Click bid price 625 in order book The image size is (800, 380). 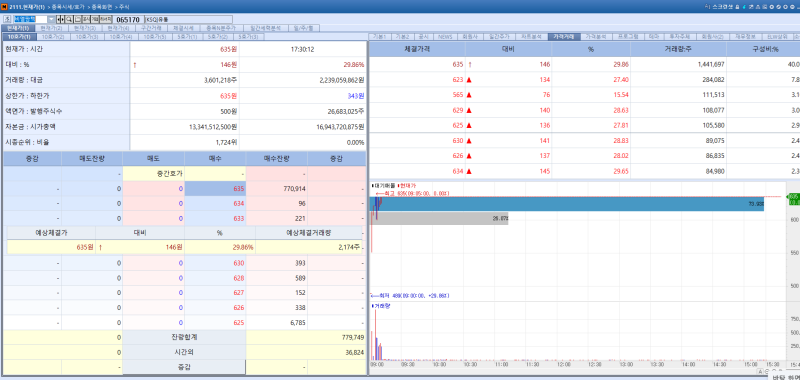coord(215,322)
